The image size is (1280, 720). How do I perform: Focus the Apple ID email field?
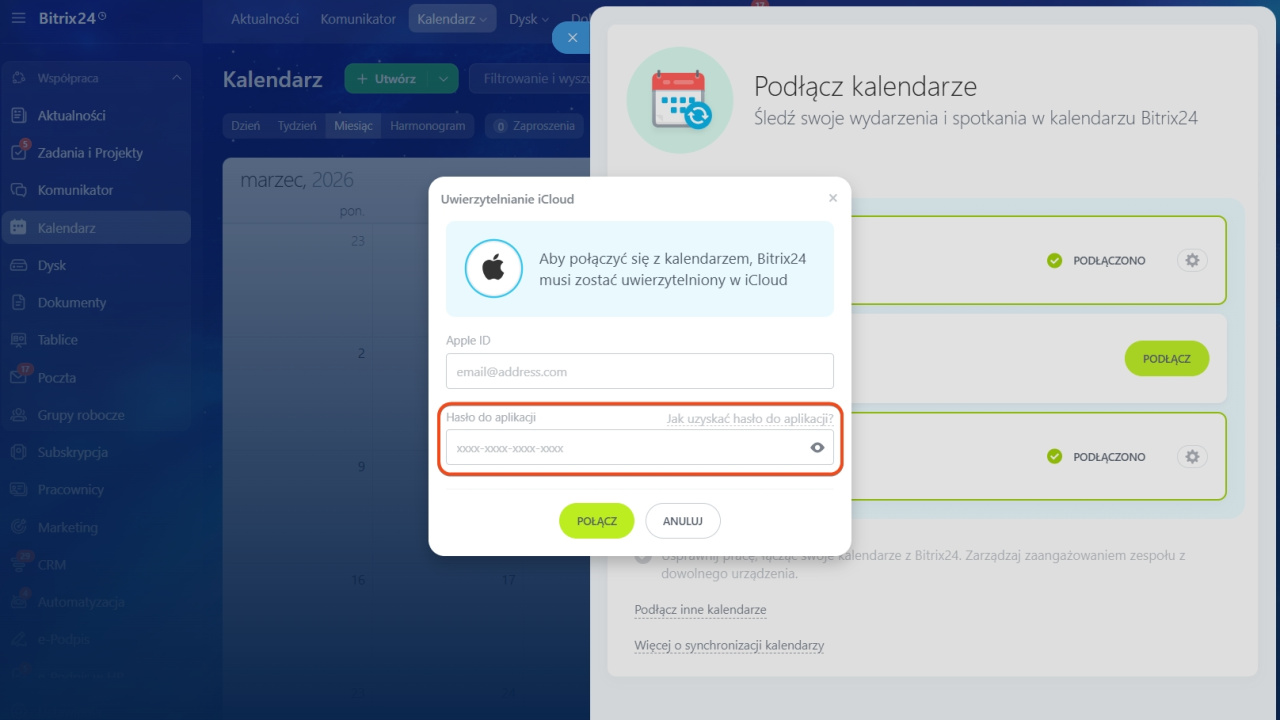coord(639,371)
